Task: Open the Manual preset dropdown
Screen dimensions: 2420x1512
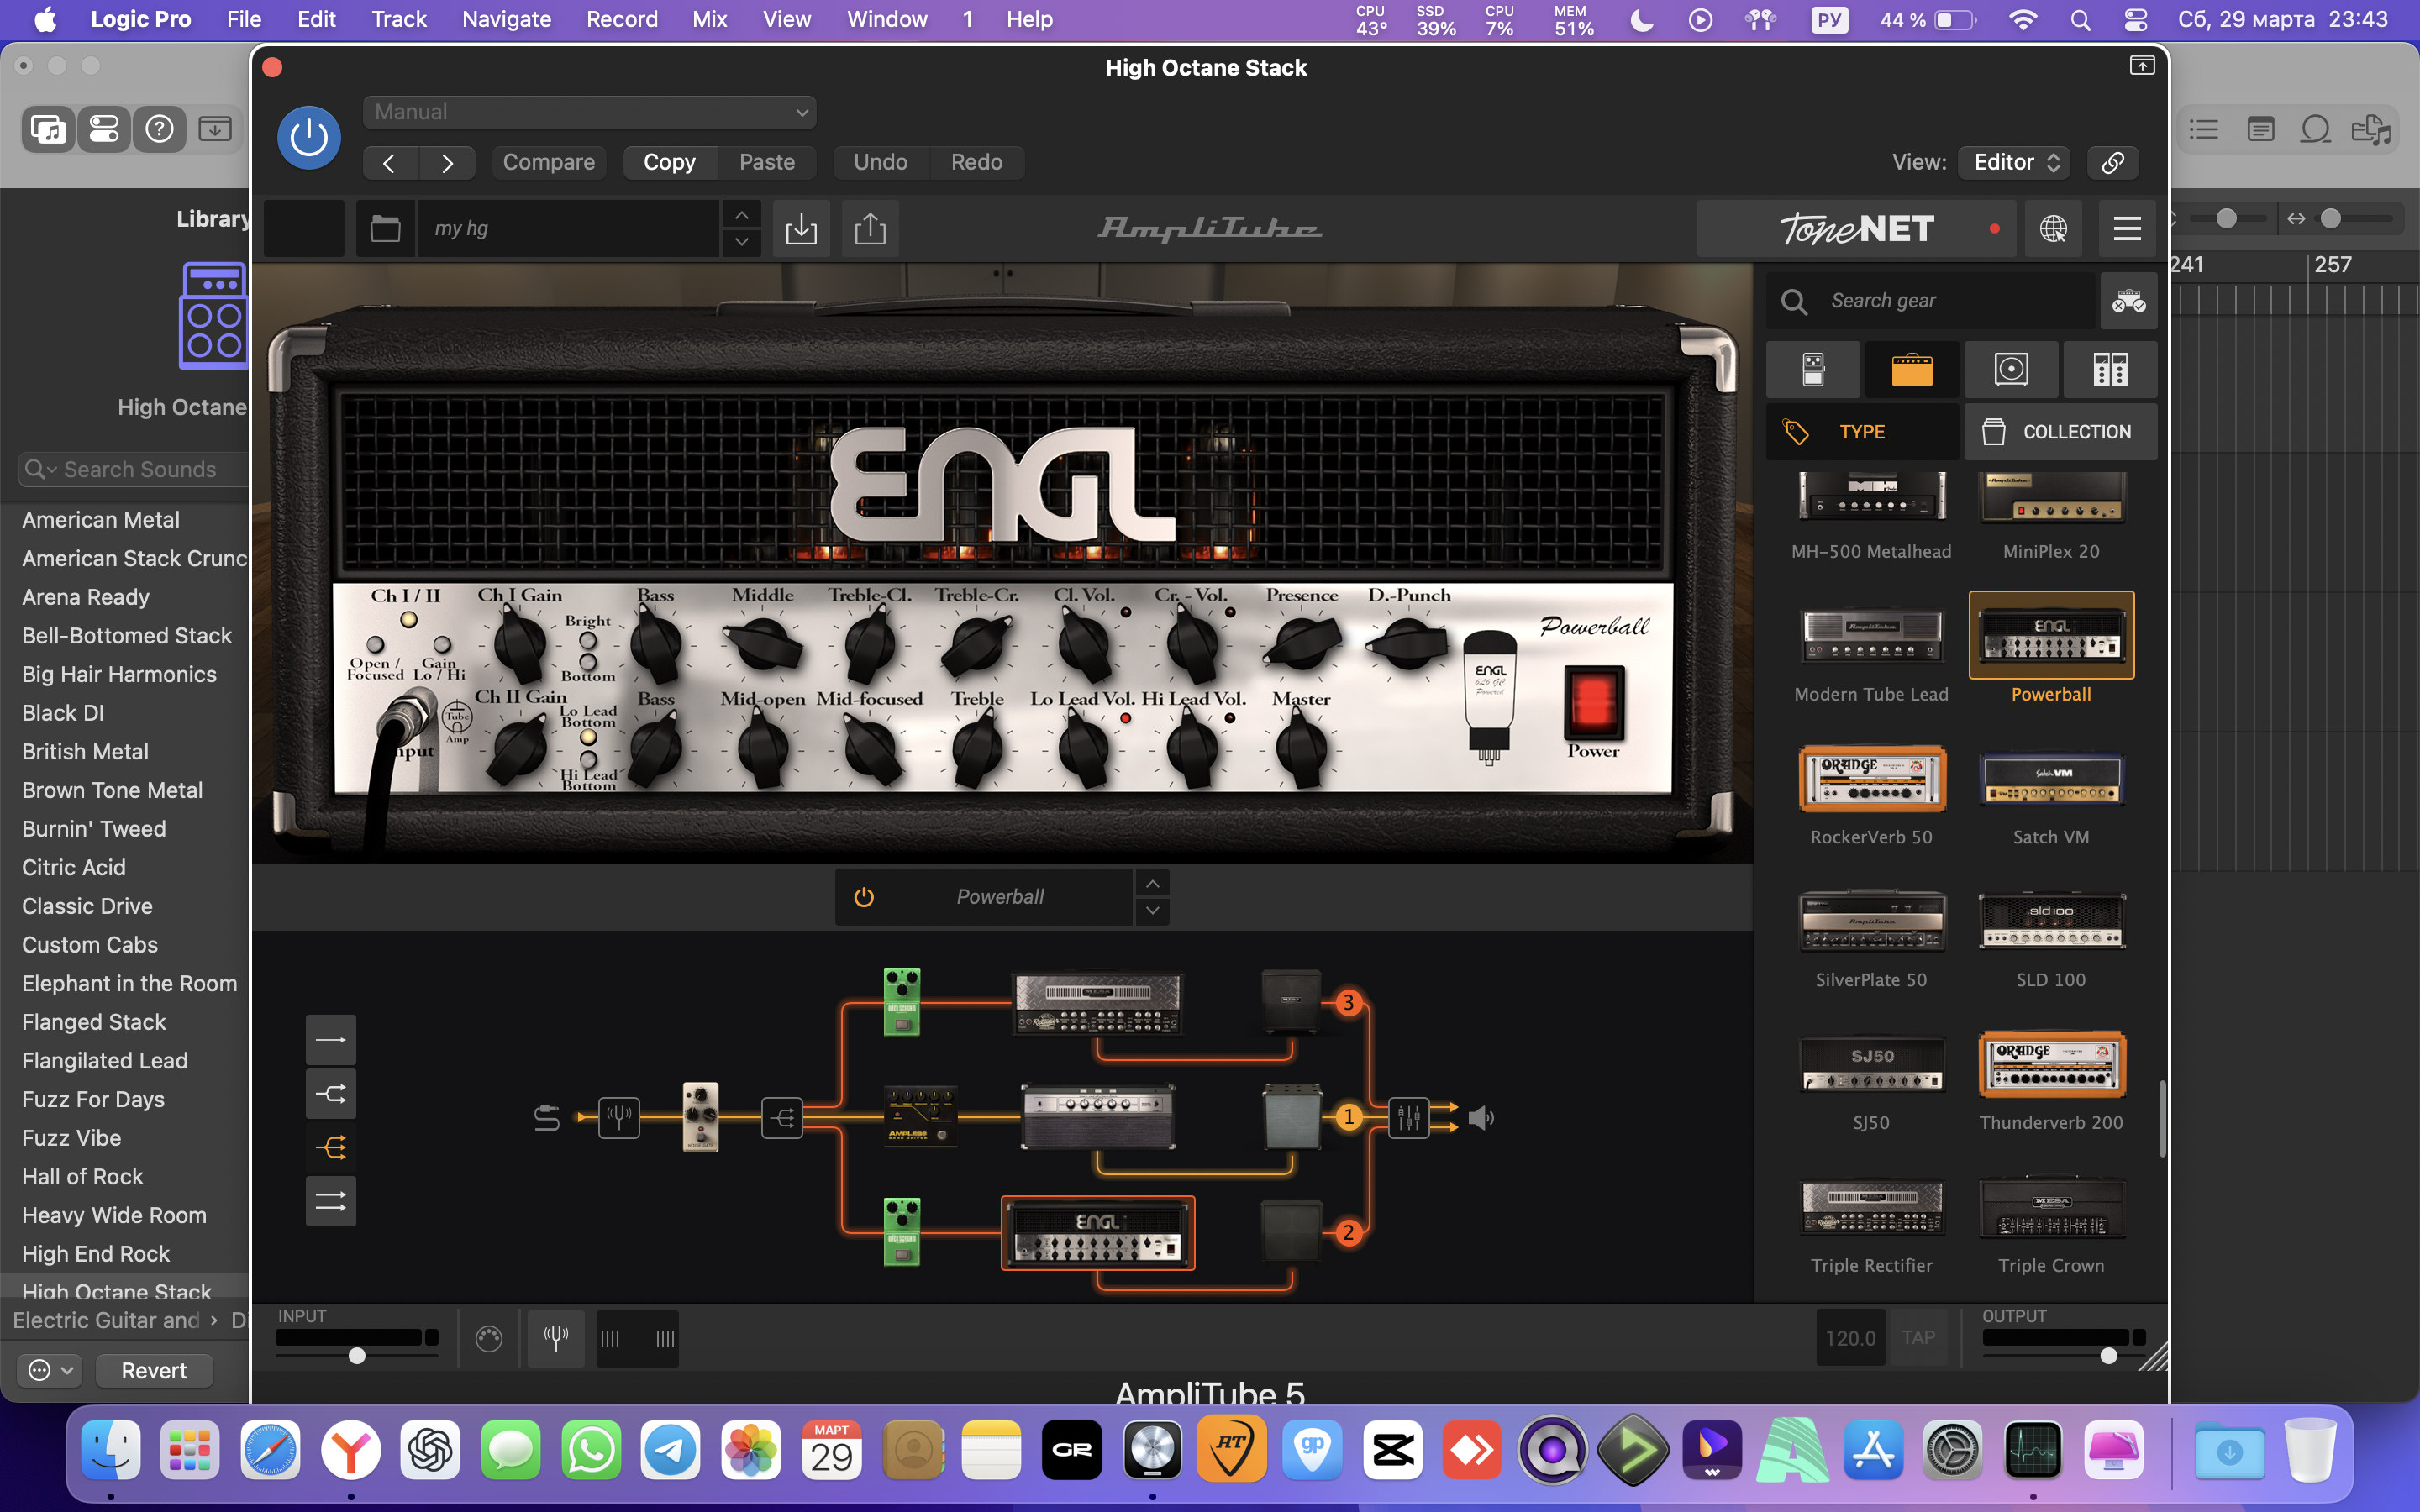Action: [x=589, y=112]
